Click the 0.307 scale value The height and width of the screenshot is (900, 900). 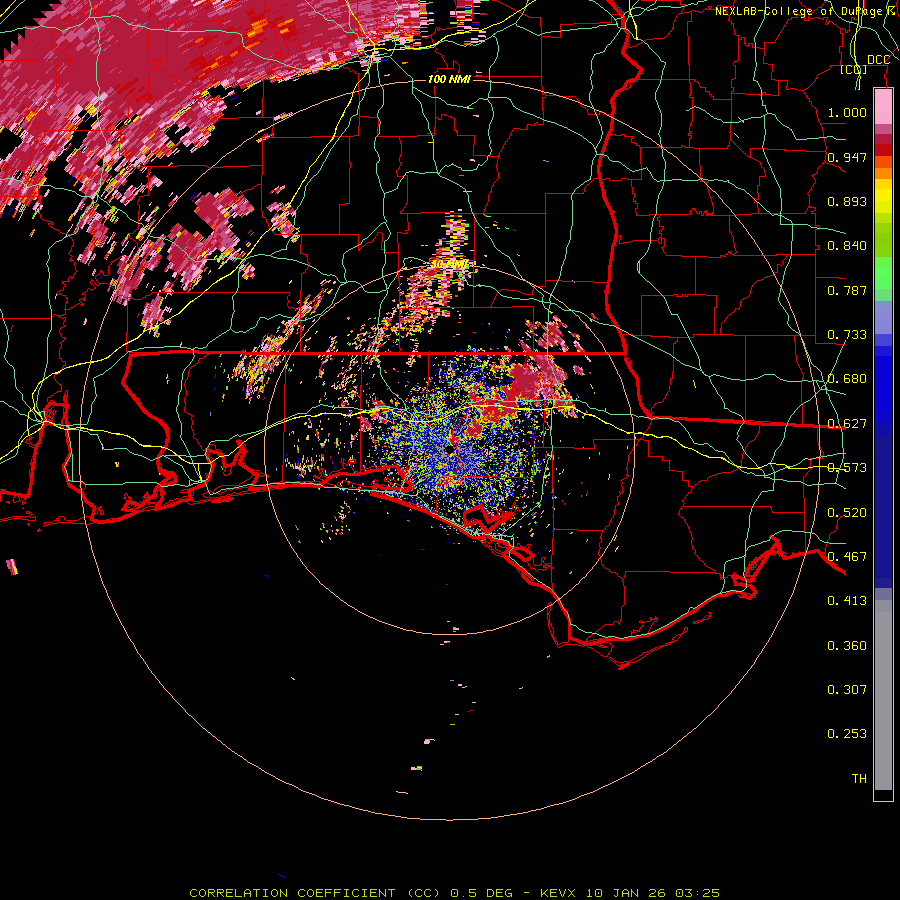click(x=847, y=690)
